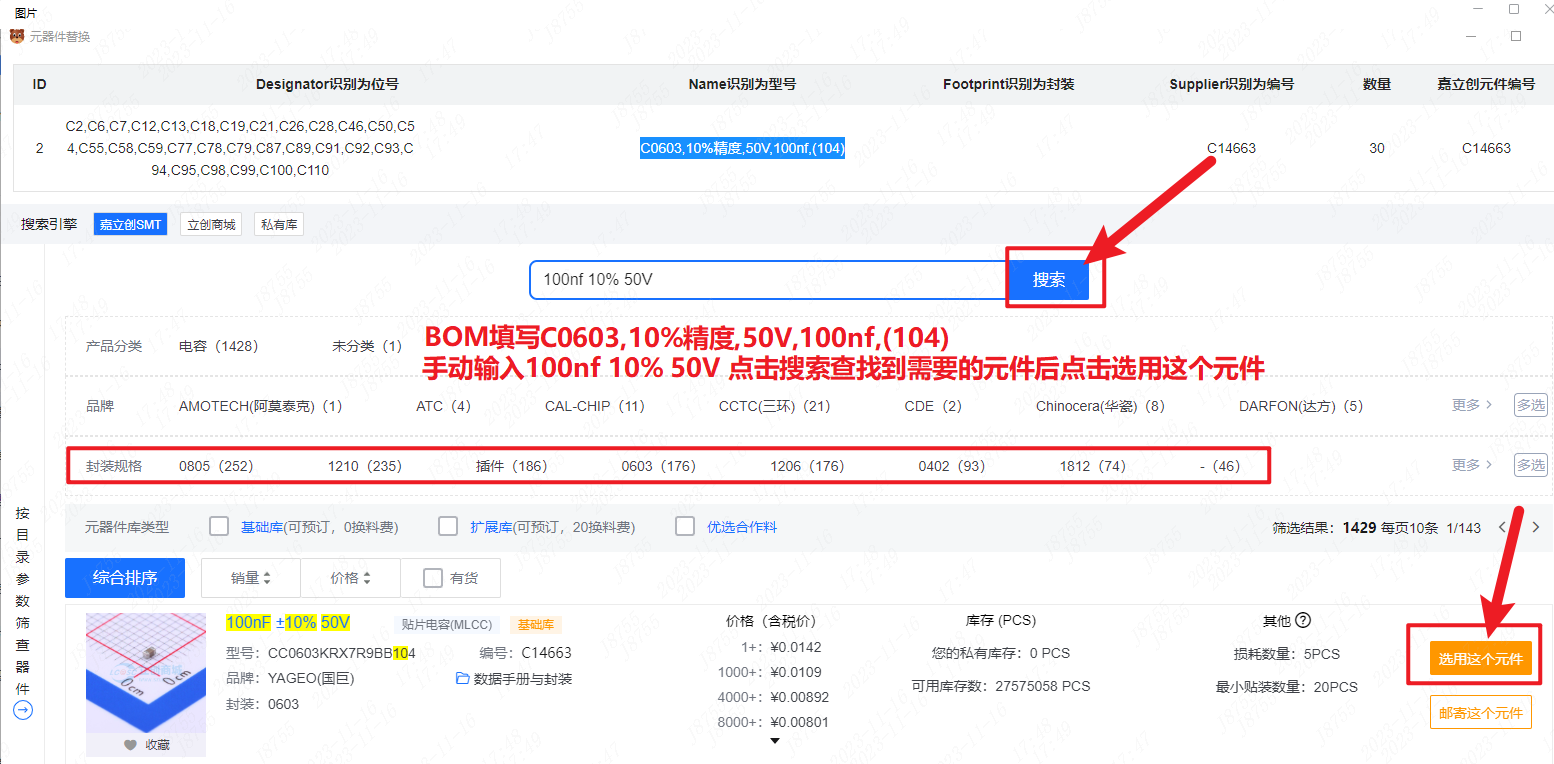Screen dimensions: 1554x764
Task: Open the 数据手册与封装 folder icon
Action: click(x=462, y=679)
